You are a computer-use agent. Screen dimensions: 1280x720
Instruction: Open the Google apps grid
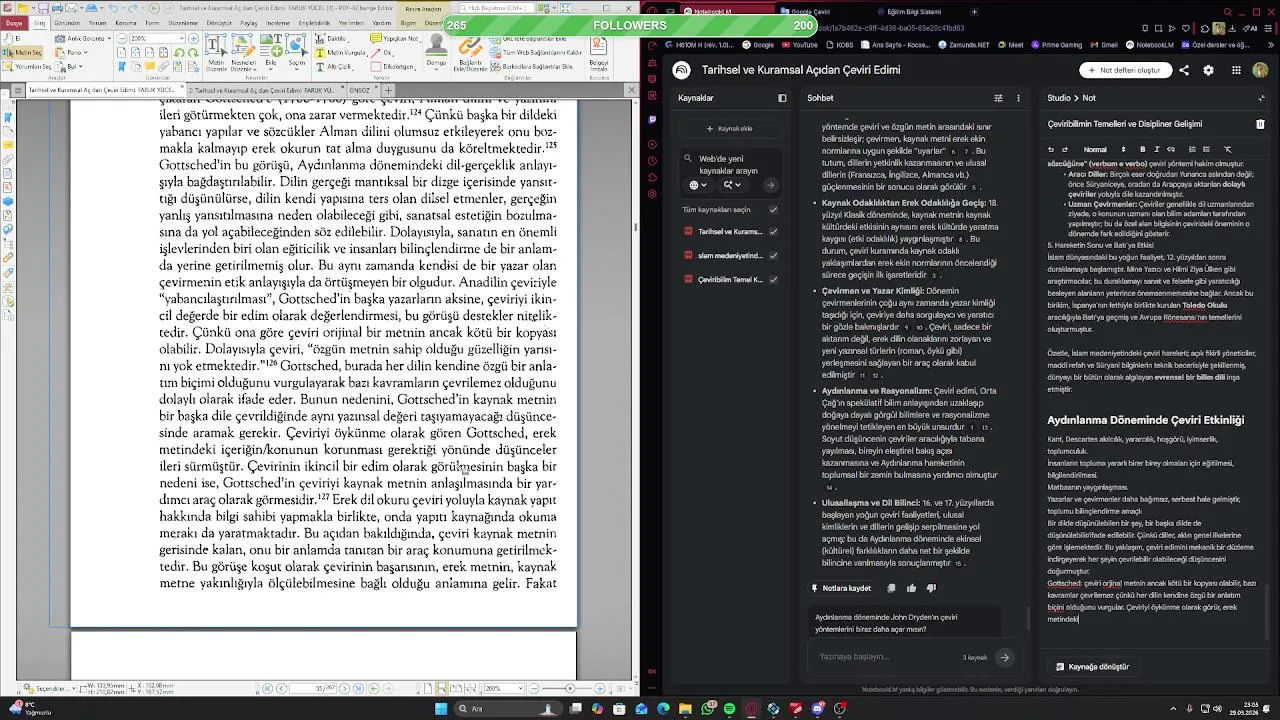pos(1236,70)
